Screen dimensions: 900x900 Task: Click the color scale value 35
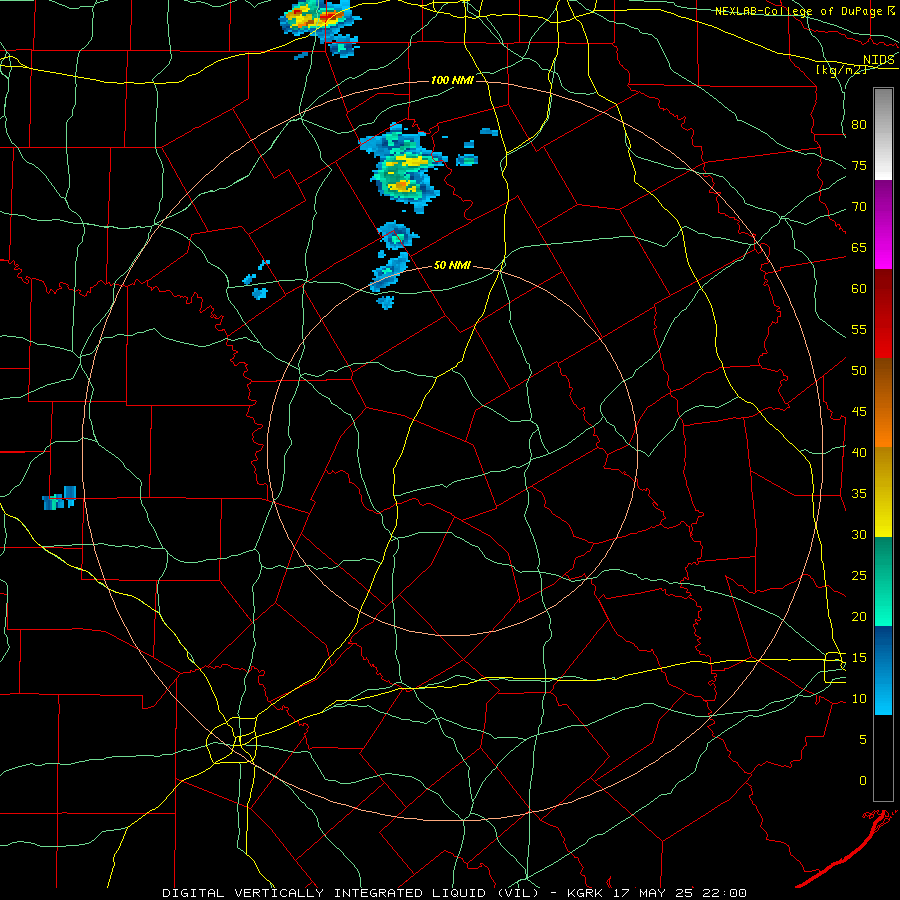pos(859,494)
